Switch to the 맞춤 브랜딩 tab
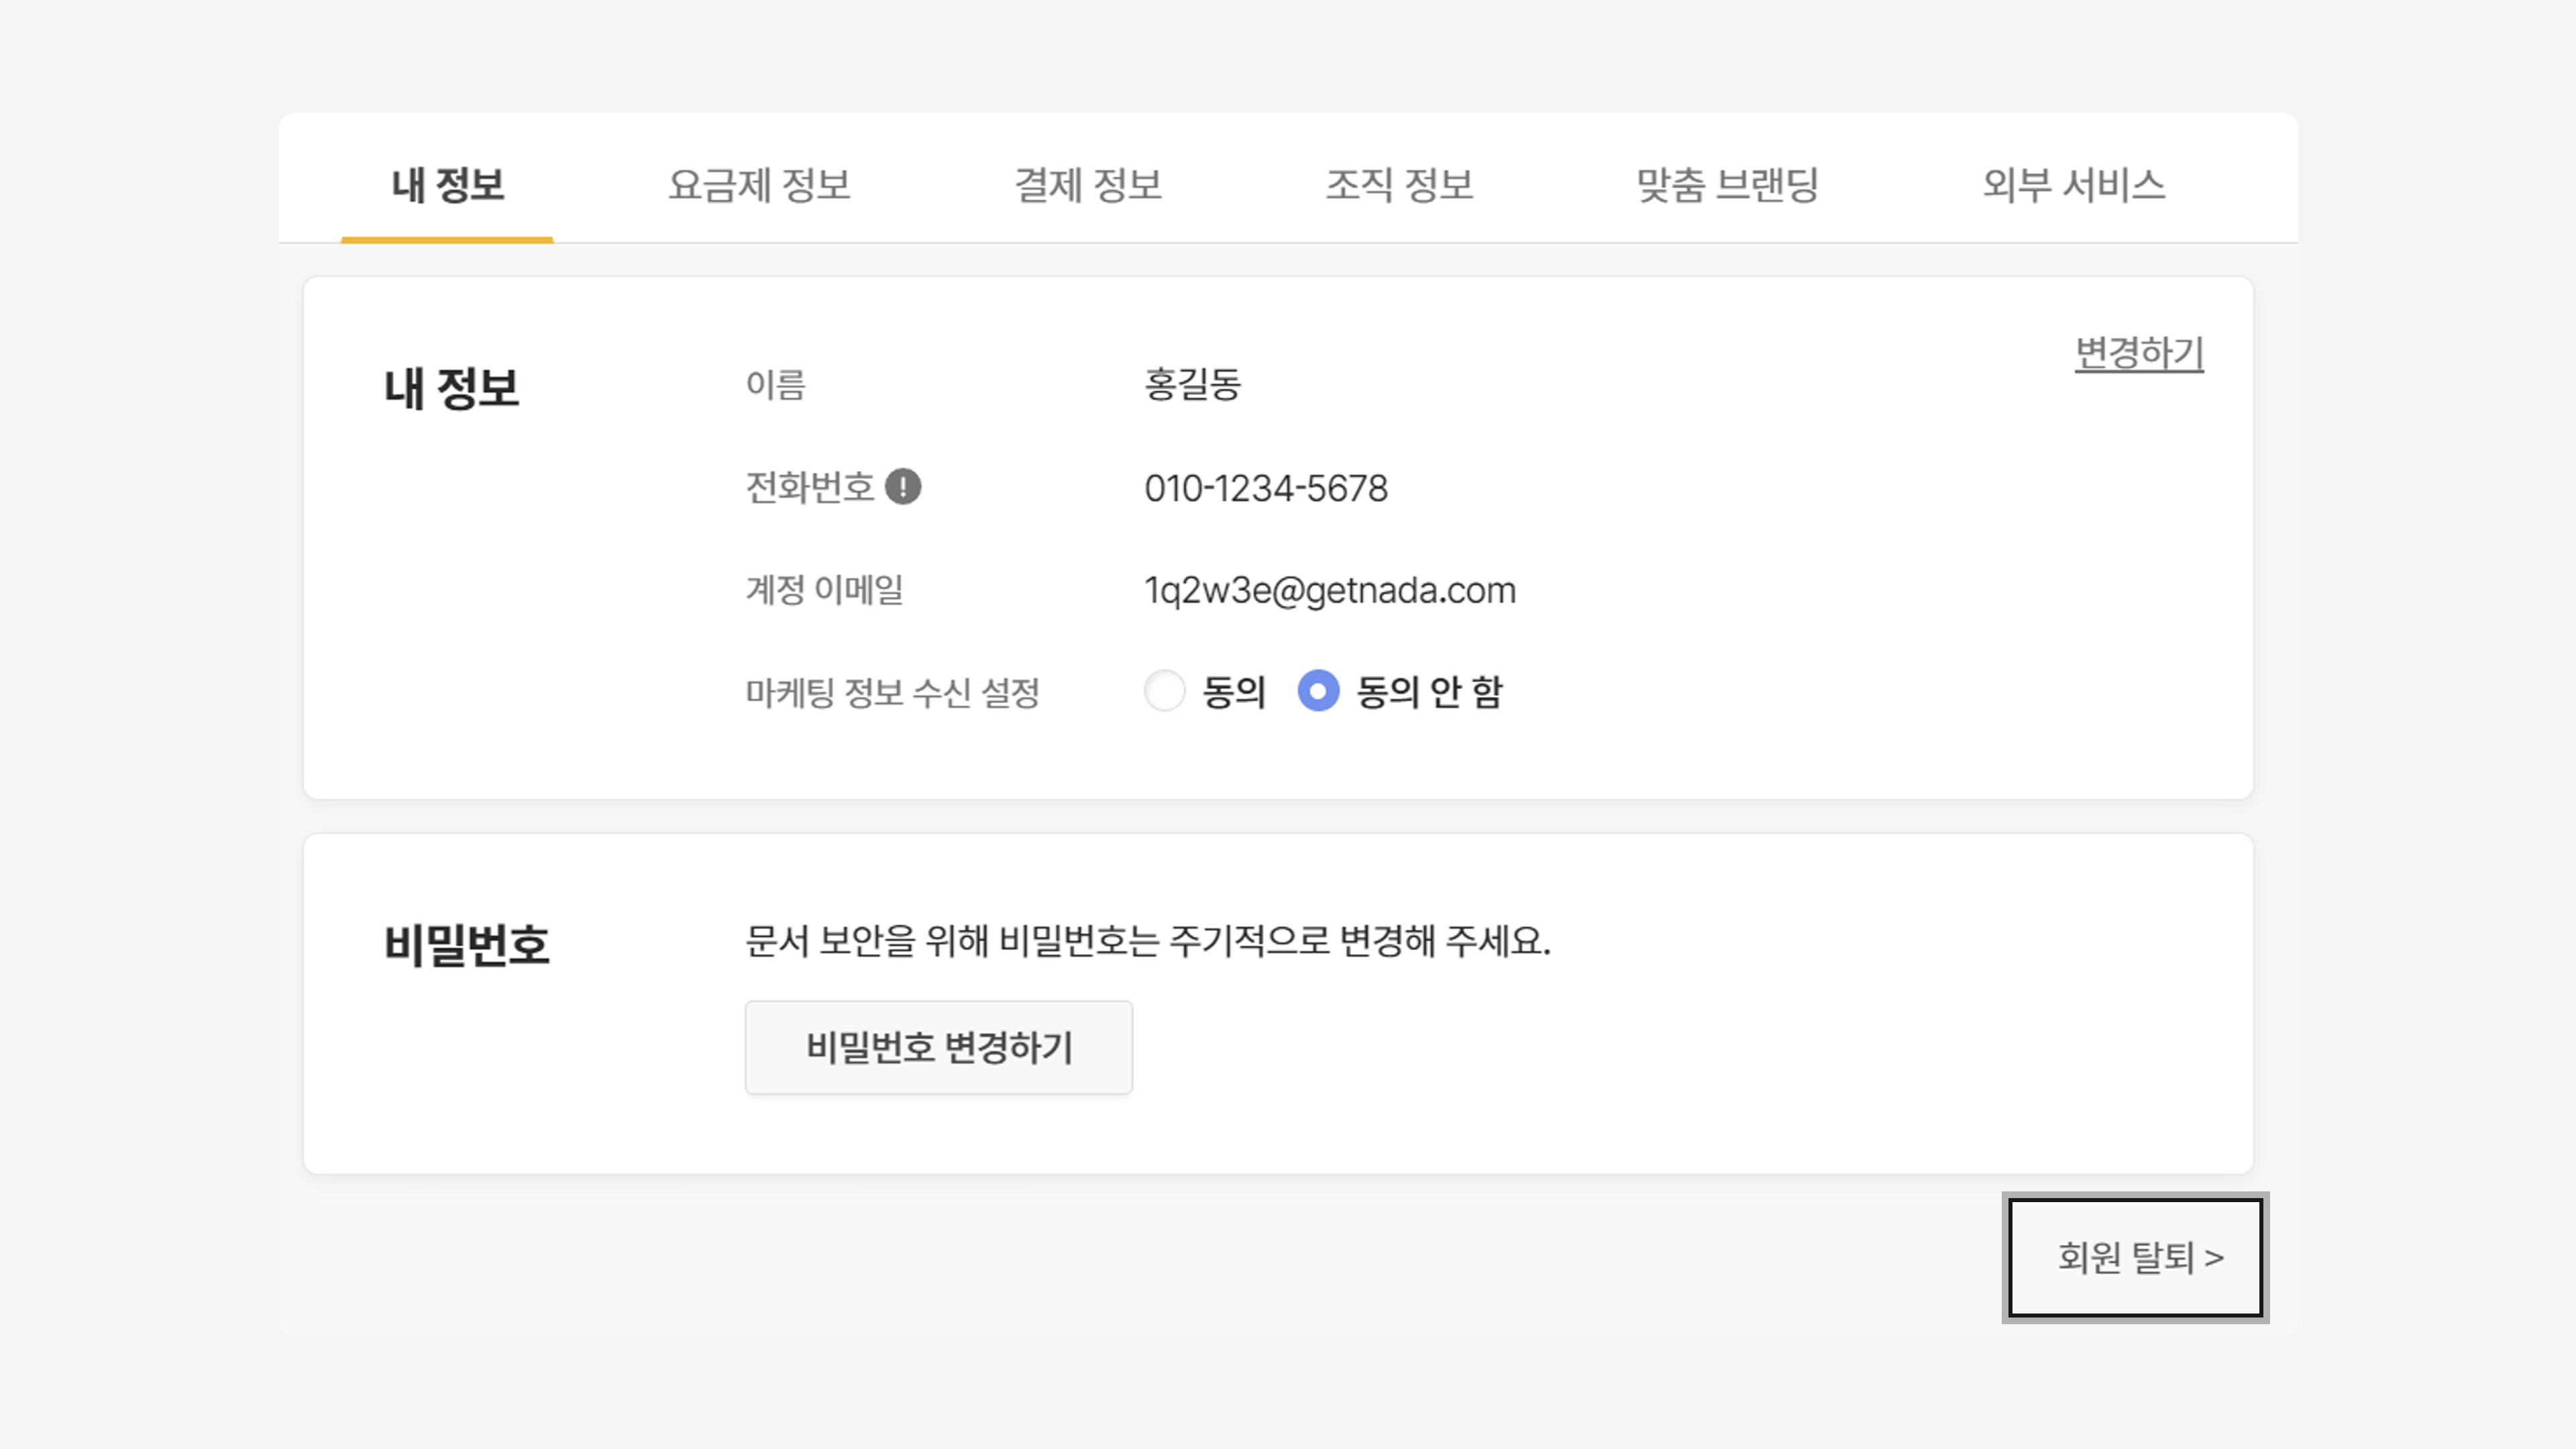 pos(1727,185)
